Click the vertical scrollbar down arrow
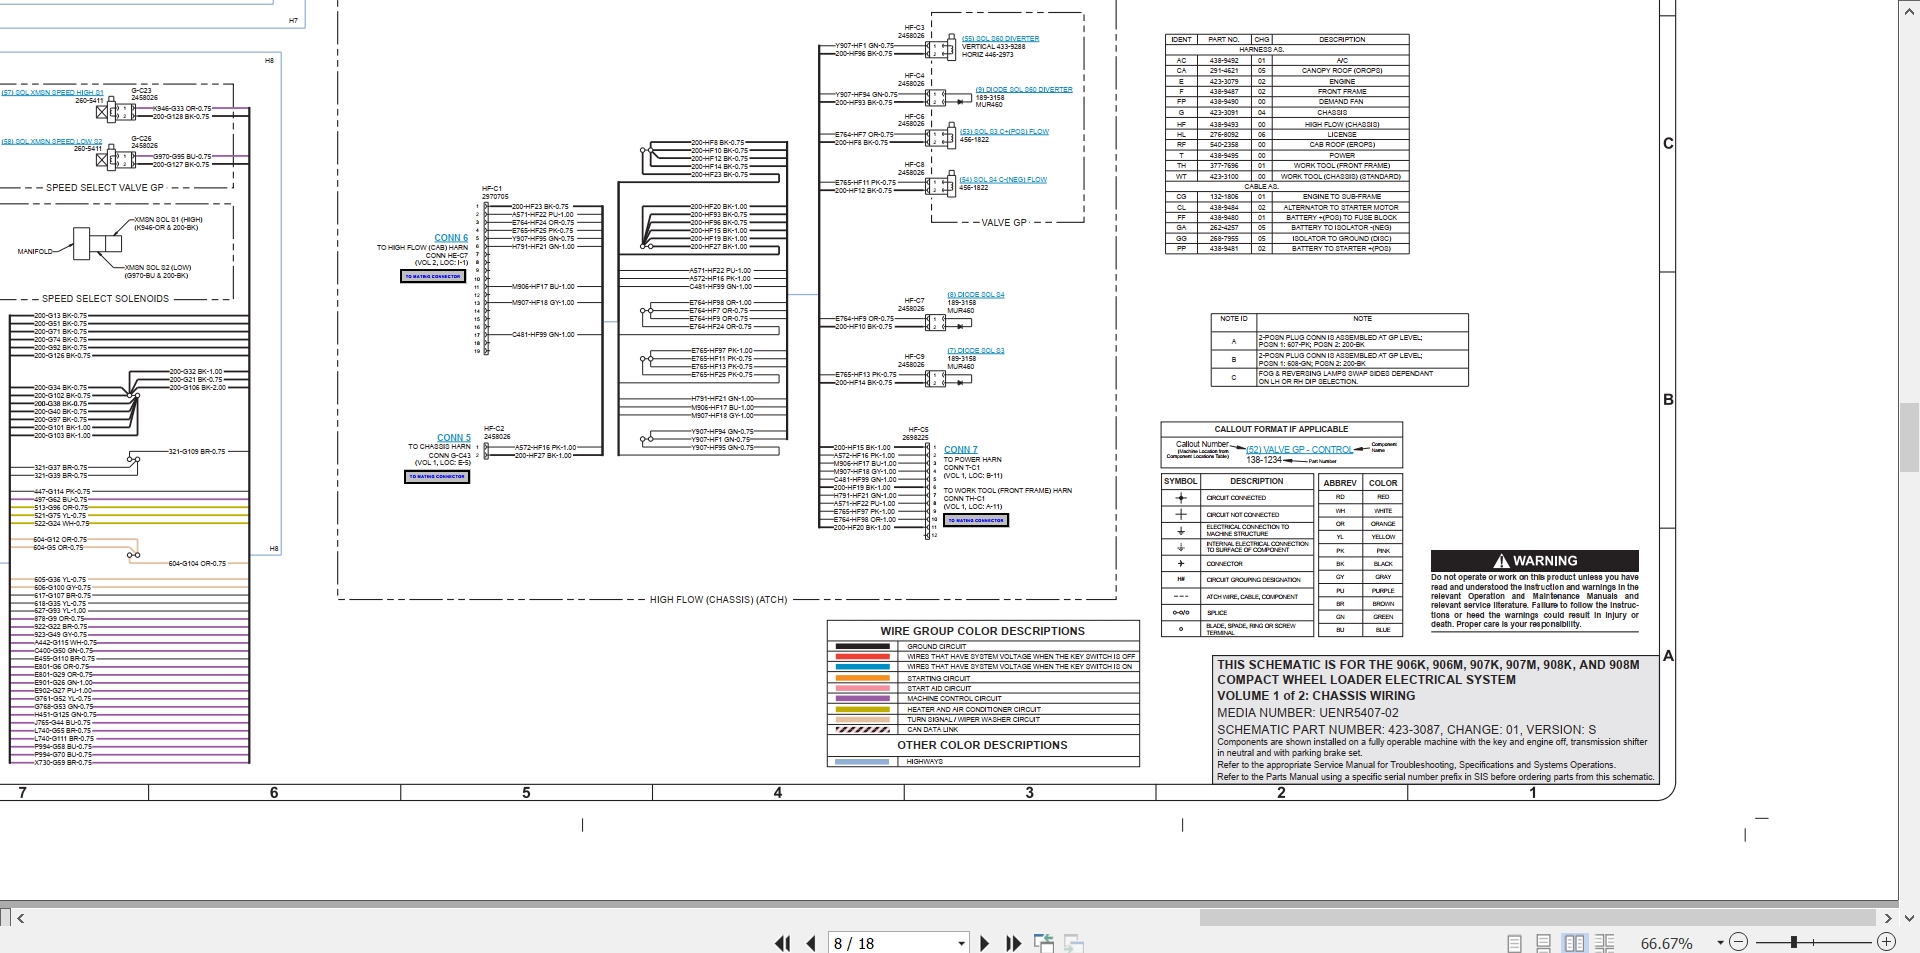1920x953 pixels. click(x=1909, y=917)
